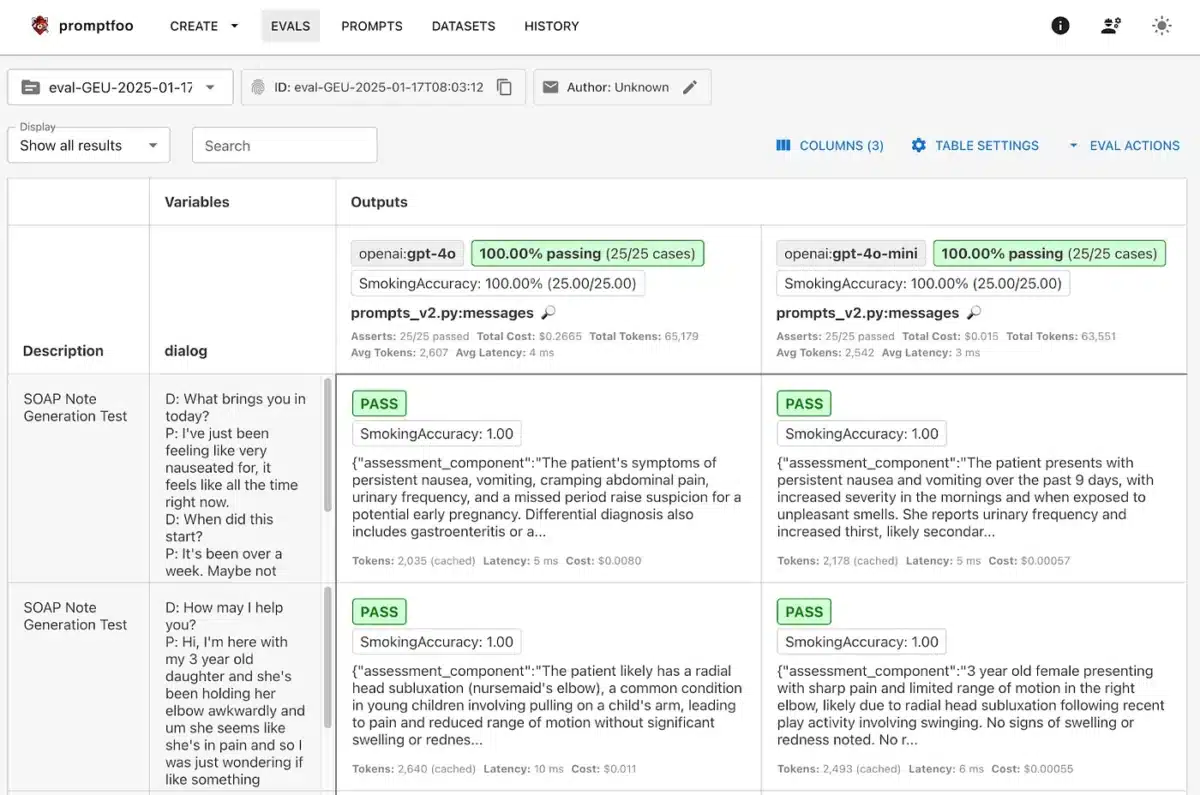The image size is (1200, 795).
Task: Click gpt-4o-mini SmokingAccuracy 100.00% chip
Action: [923, 283]
